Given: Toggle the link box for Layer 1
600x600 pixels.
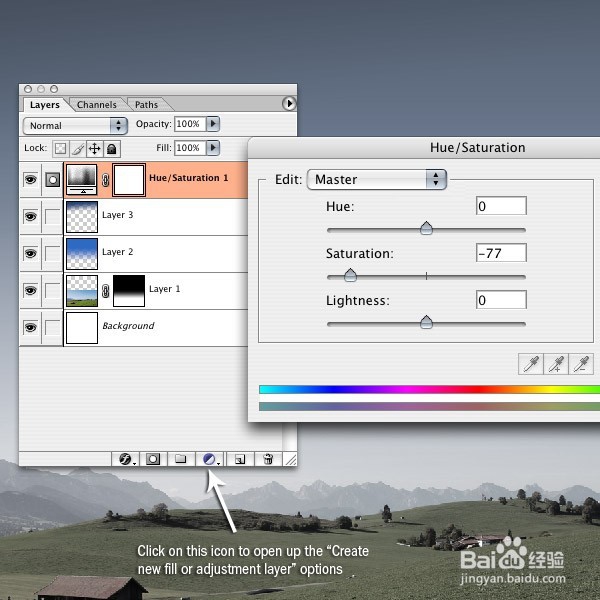Looking at the screenshot, I should point(52,290).
